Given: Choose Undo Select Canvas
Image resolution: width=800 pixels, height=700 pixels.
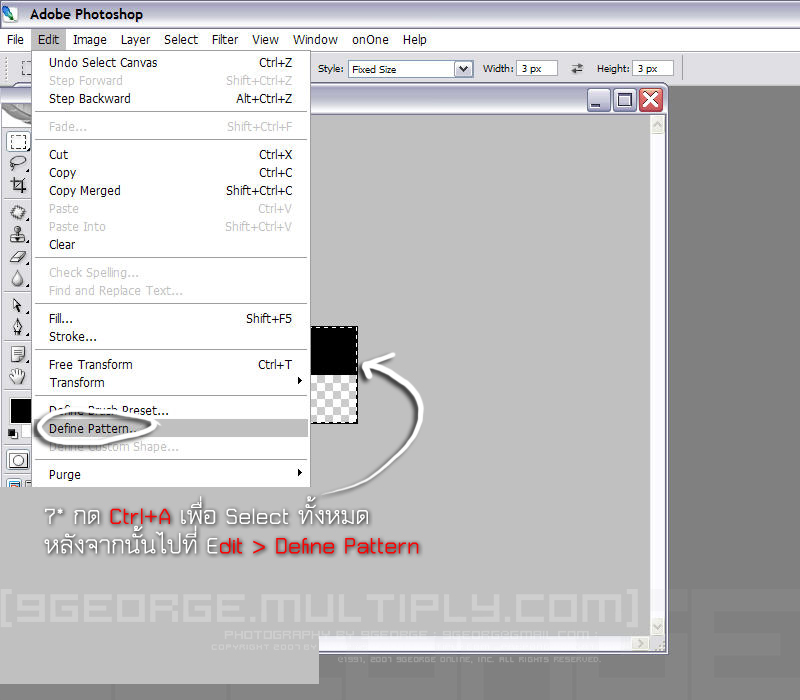Looking at the screenshot, I should pyautogui.click(x=171, y=63).
